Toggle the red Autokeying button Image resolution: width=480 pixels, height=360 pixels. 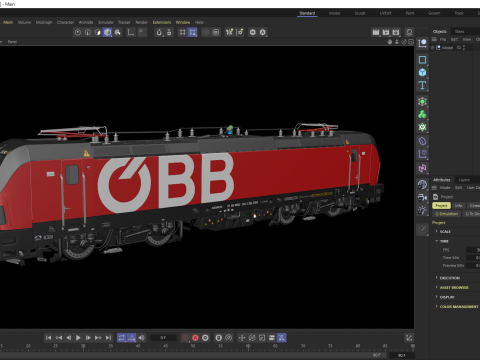195,338
